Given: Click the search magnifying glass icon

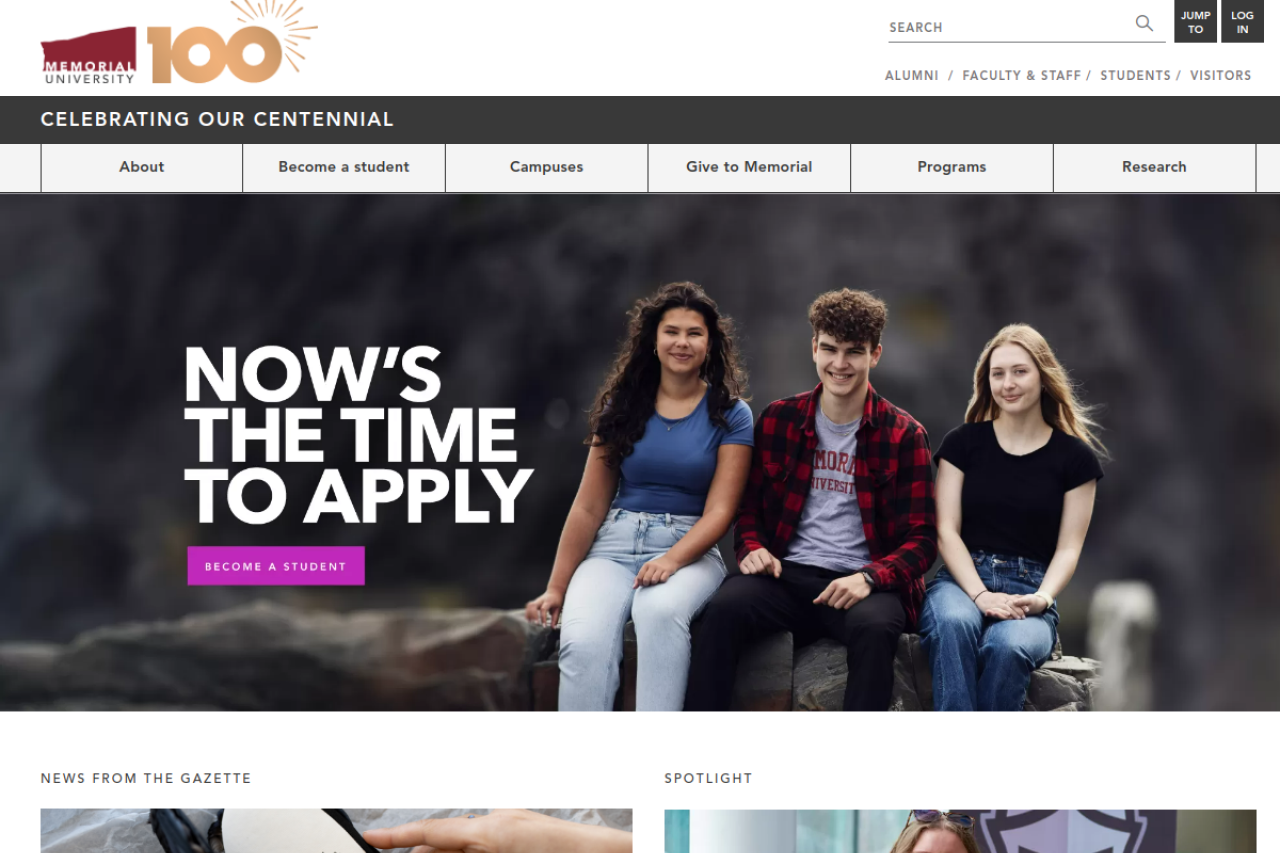Looking at the screenshot, I should coord(1144,23).
